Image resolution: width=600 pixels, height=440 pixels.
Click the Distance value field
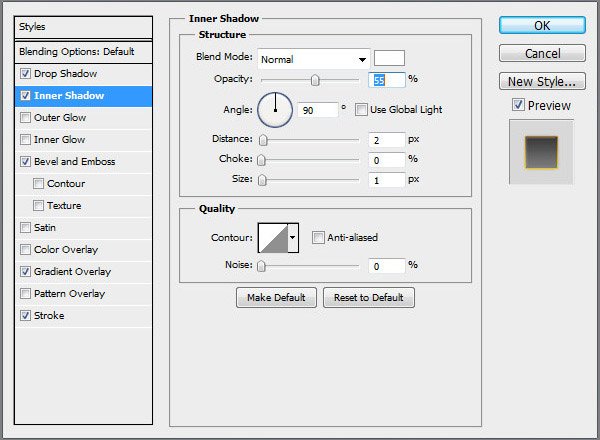pos(387,140)
